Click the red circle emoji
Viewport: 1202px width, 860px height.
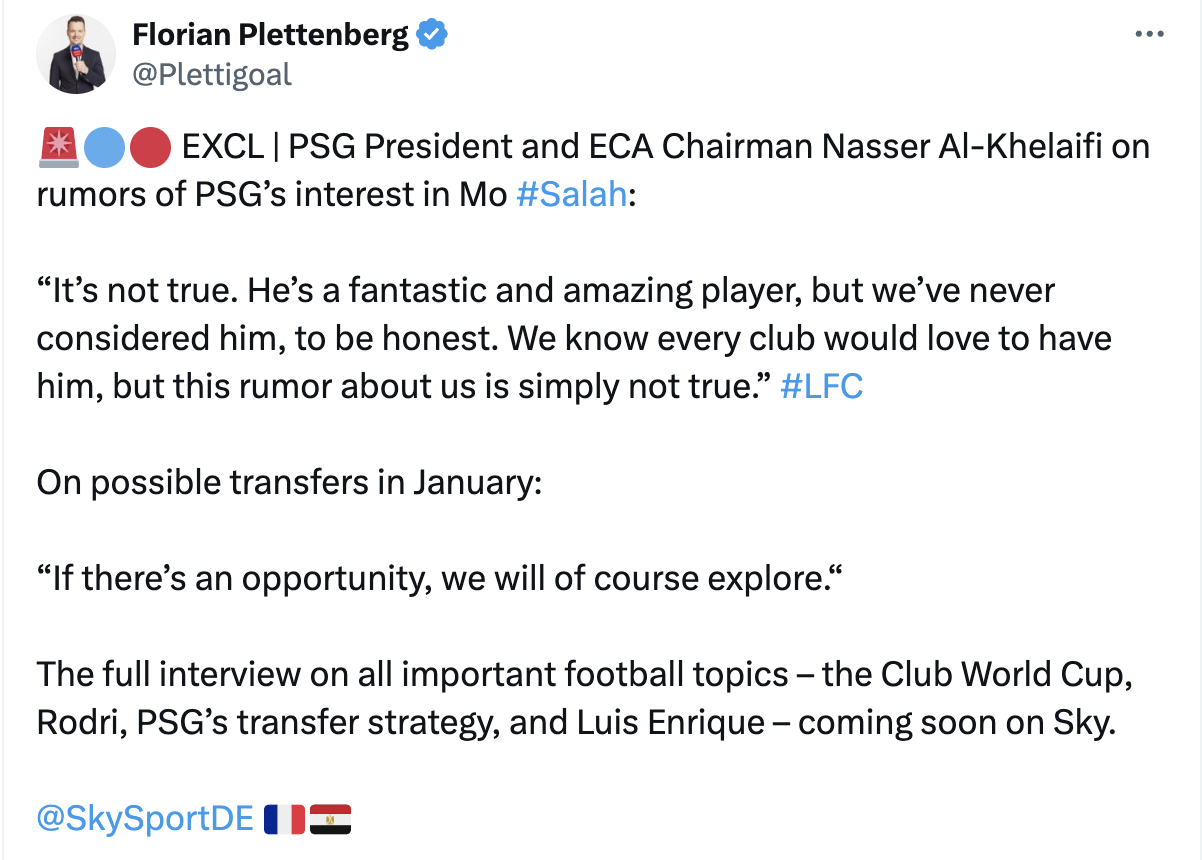click(148, 147)
